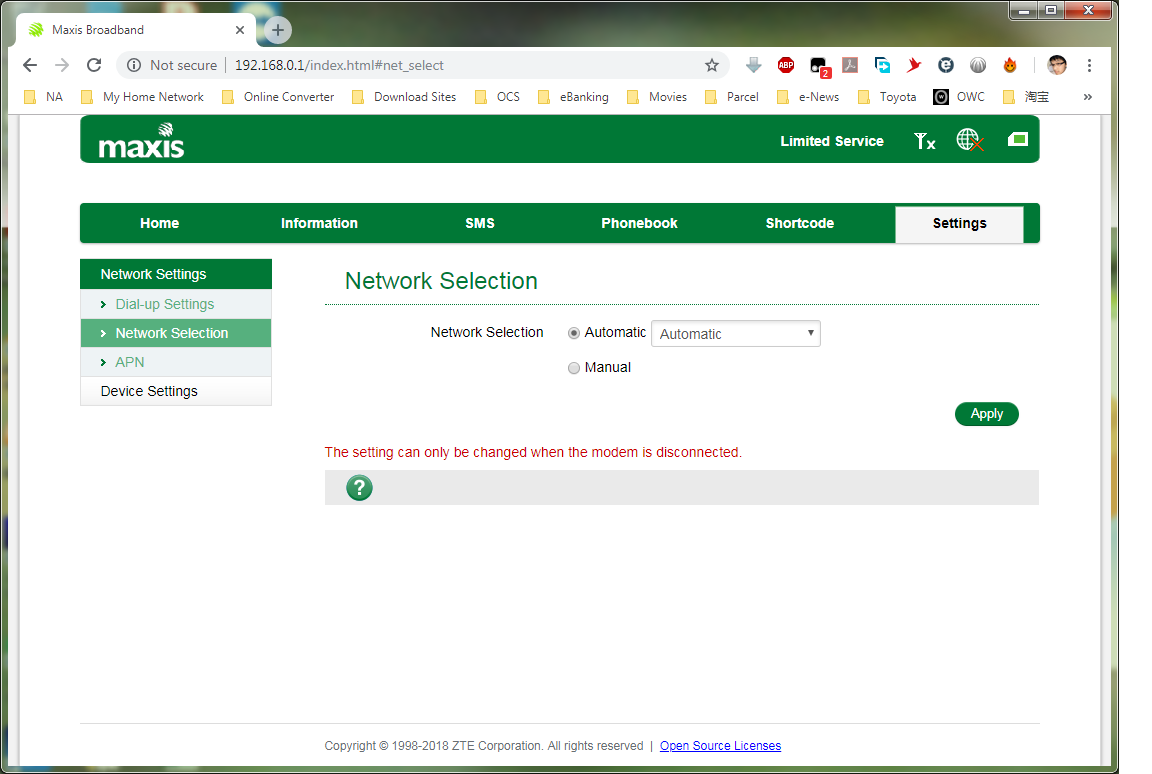Select the Automatic radio button
The image size is (1152, 774).
point(574,333)
